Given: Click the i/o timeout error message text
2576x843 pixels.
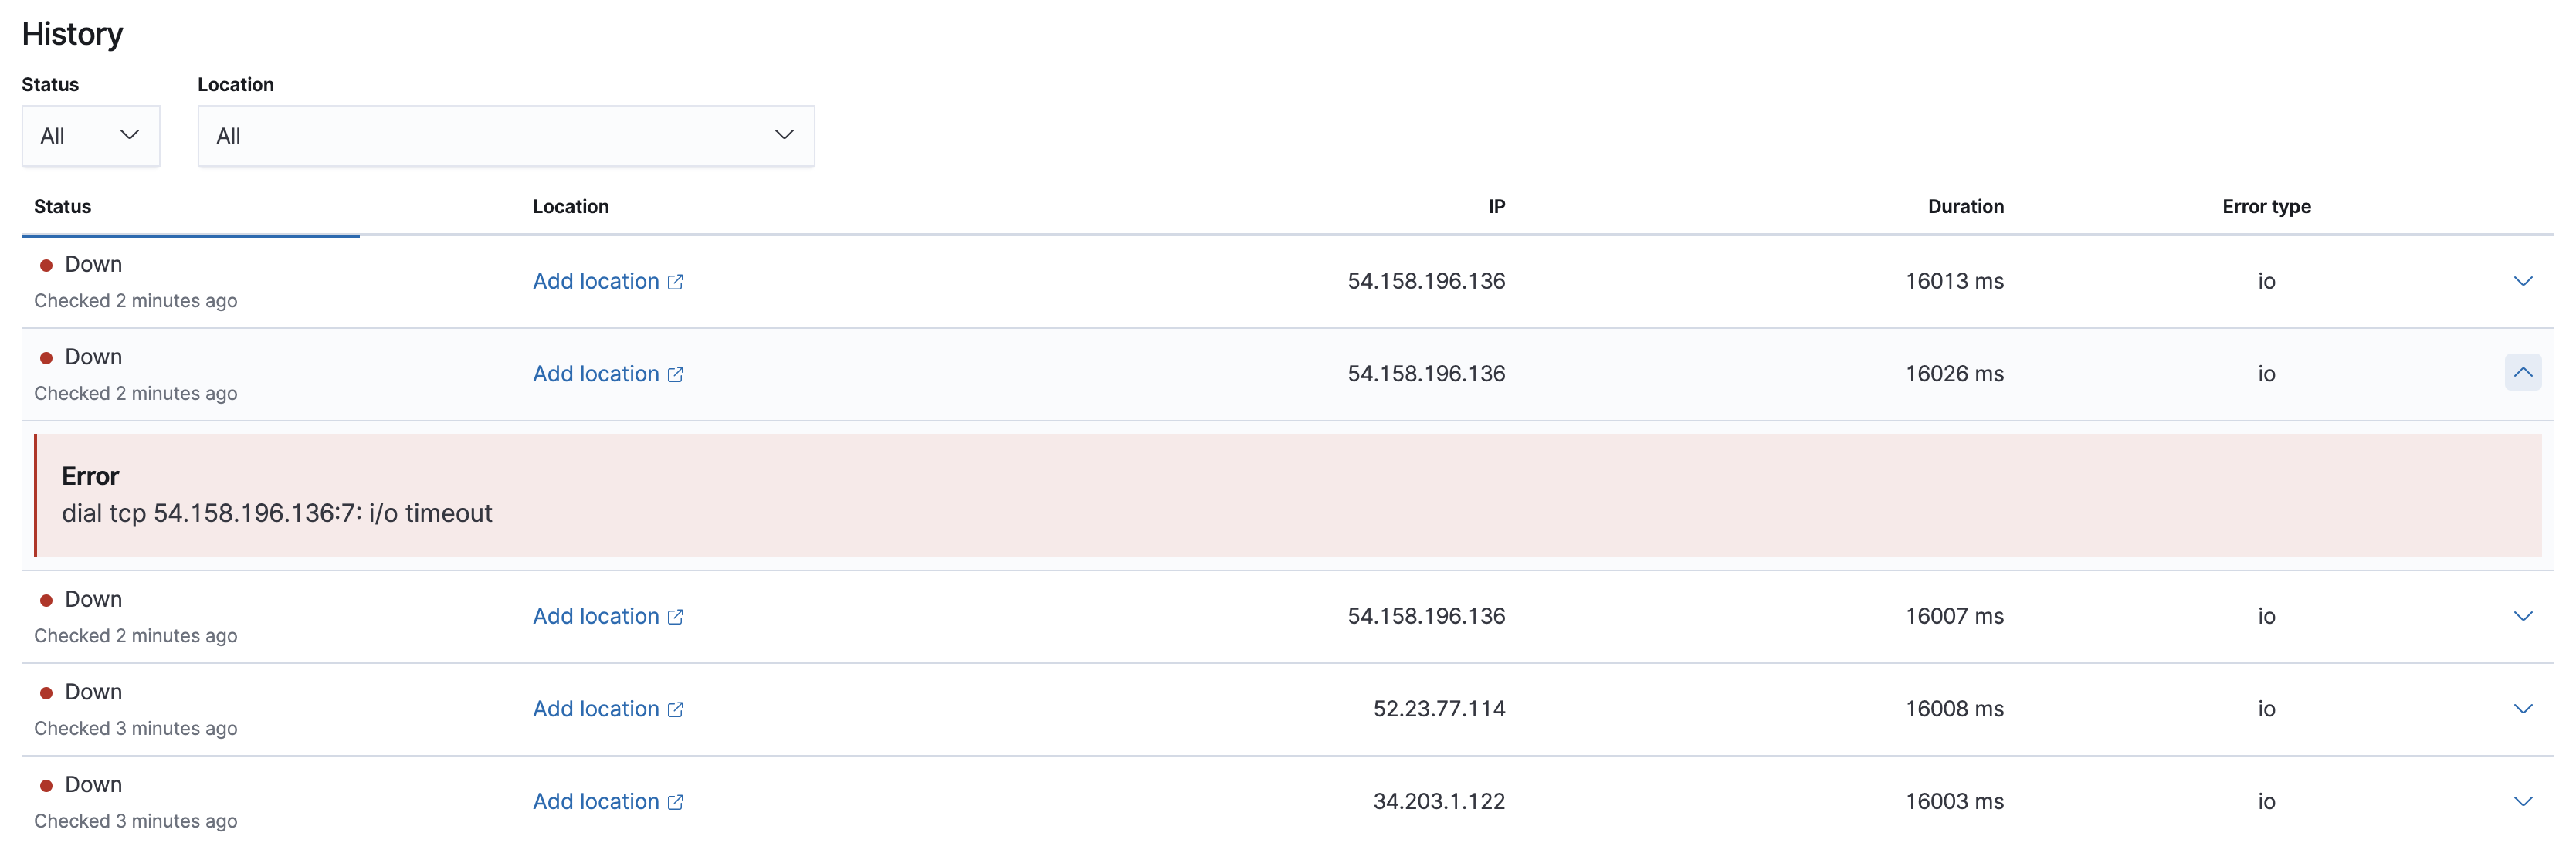Looking at the screenshot, I should coord(277,513).
